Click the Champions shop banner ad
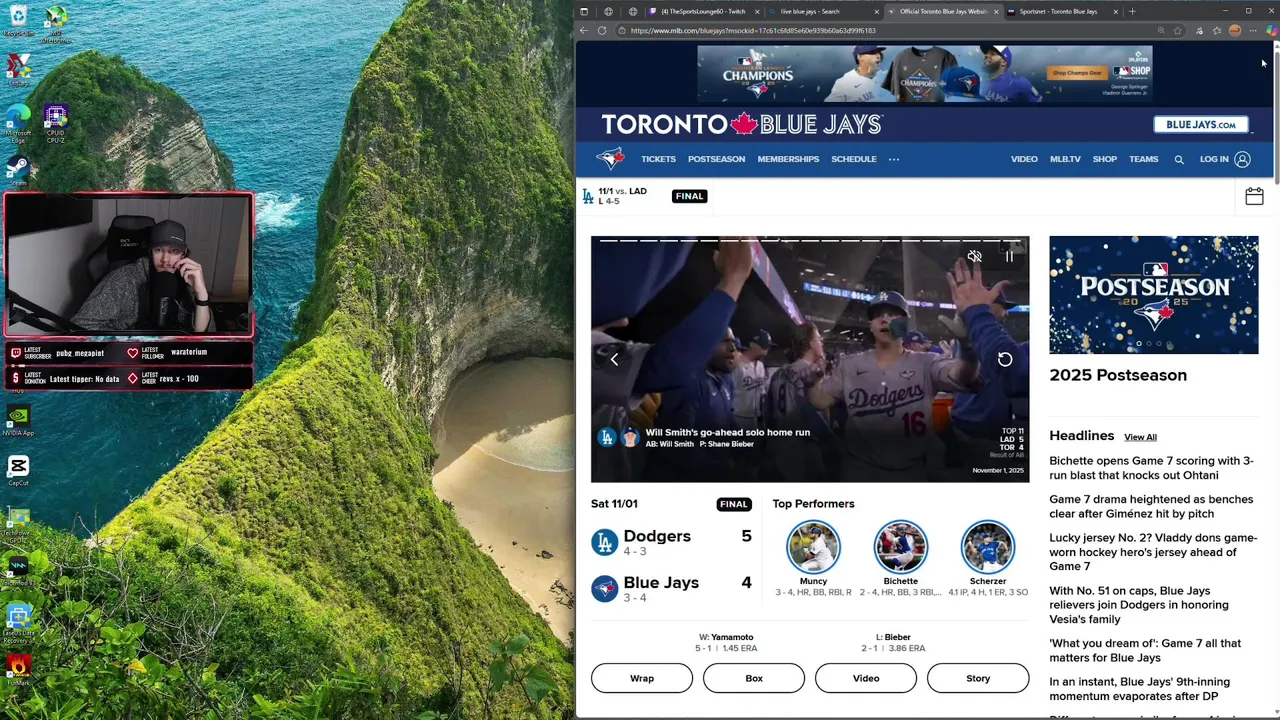This screenshot has height=720, width=1280. point(925,74)
